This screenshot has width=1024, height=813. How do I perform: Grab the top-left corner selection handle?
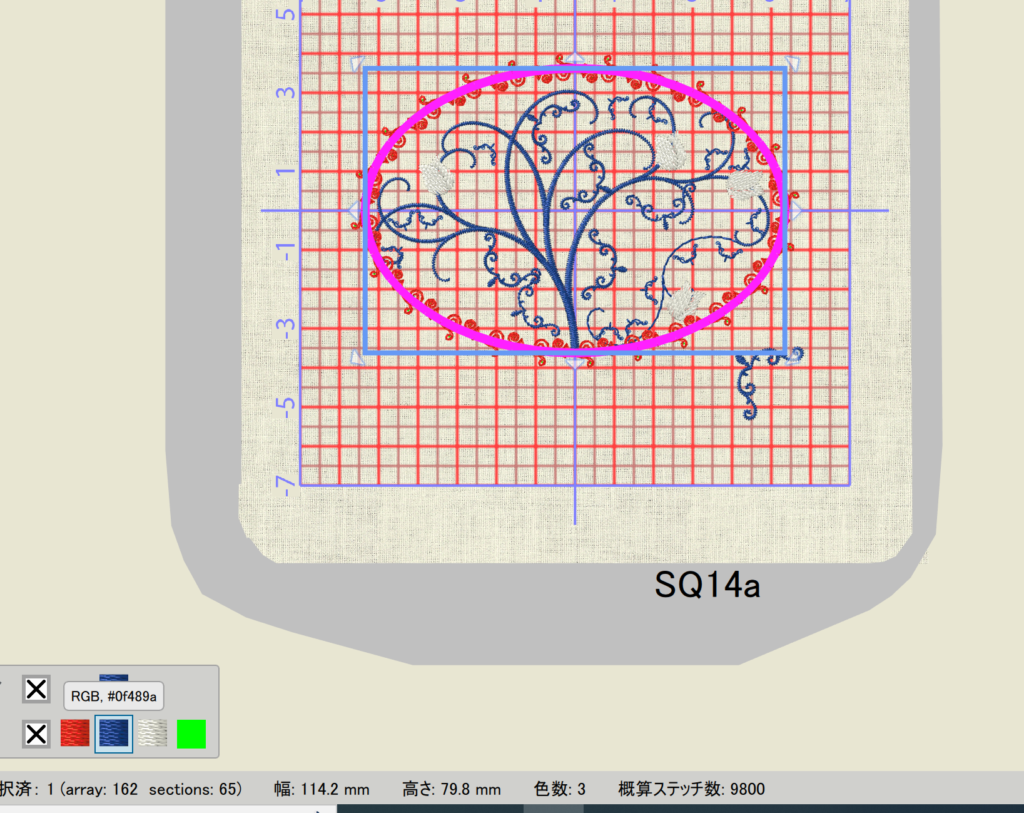click(356, 64)
